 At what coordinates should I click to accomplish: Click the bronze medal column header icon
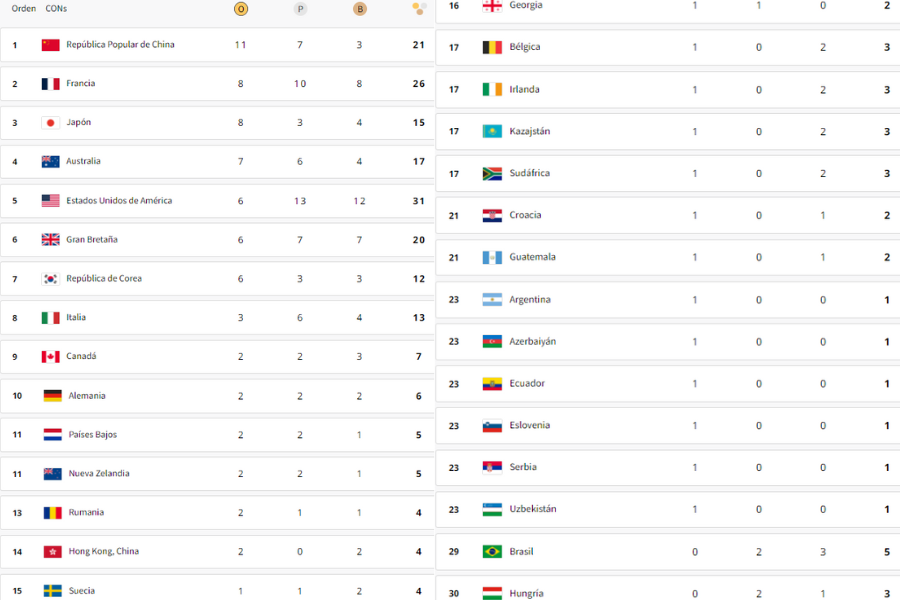[x=360, y=9]
